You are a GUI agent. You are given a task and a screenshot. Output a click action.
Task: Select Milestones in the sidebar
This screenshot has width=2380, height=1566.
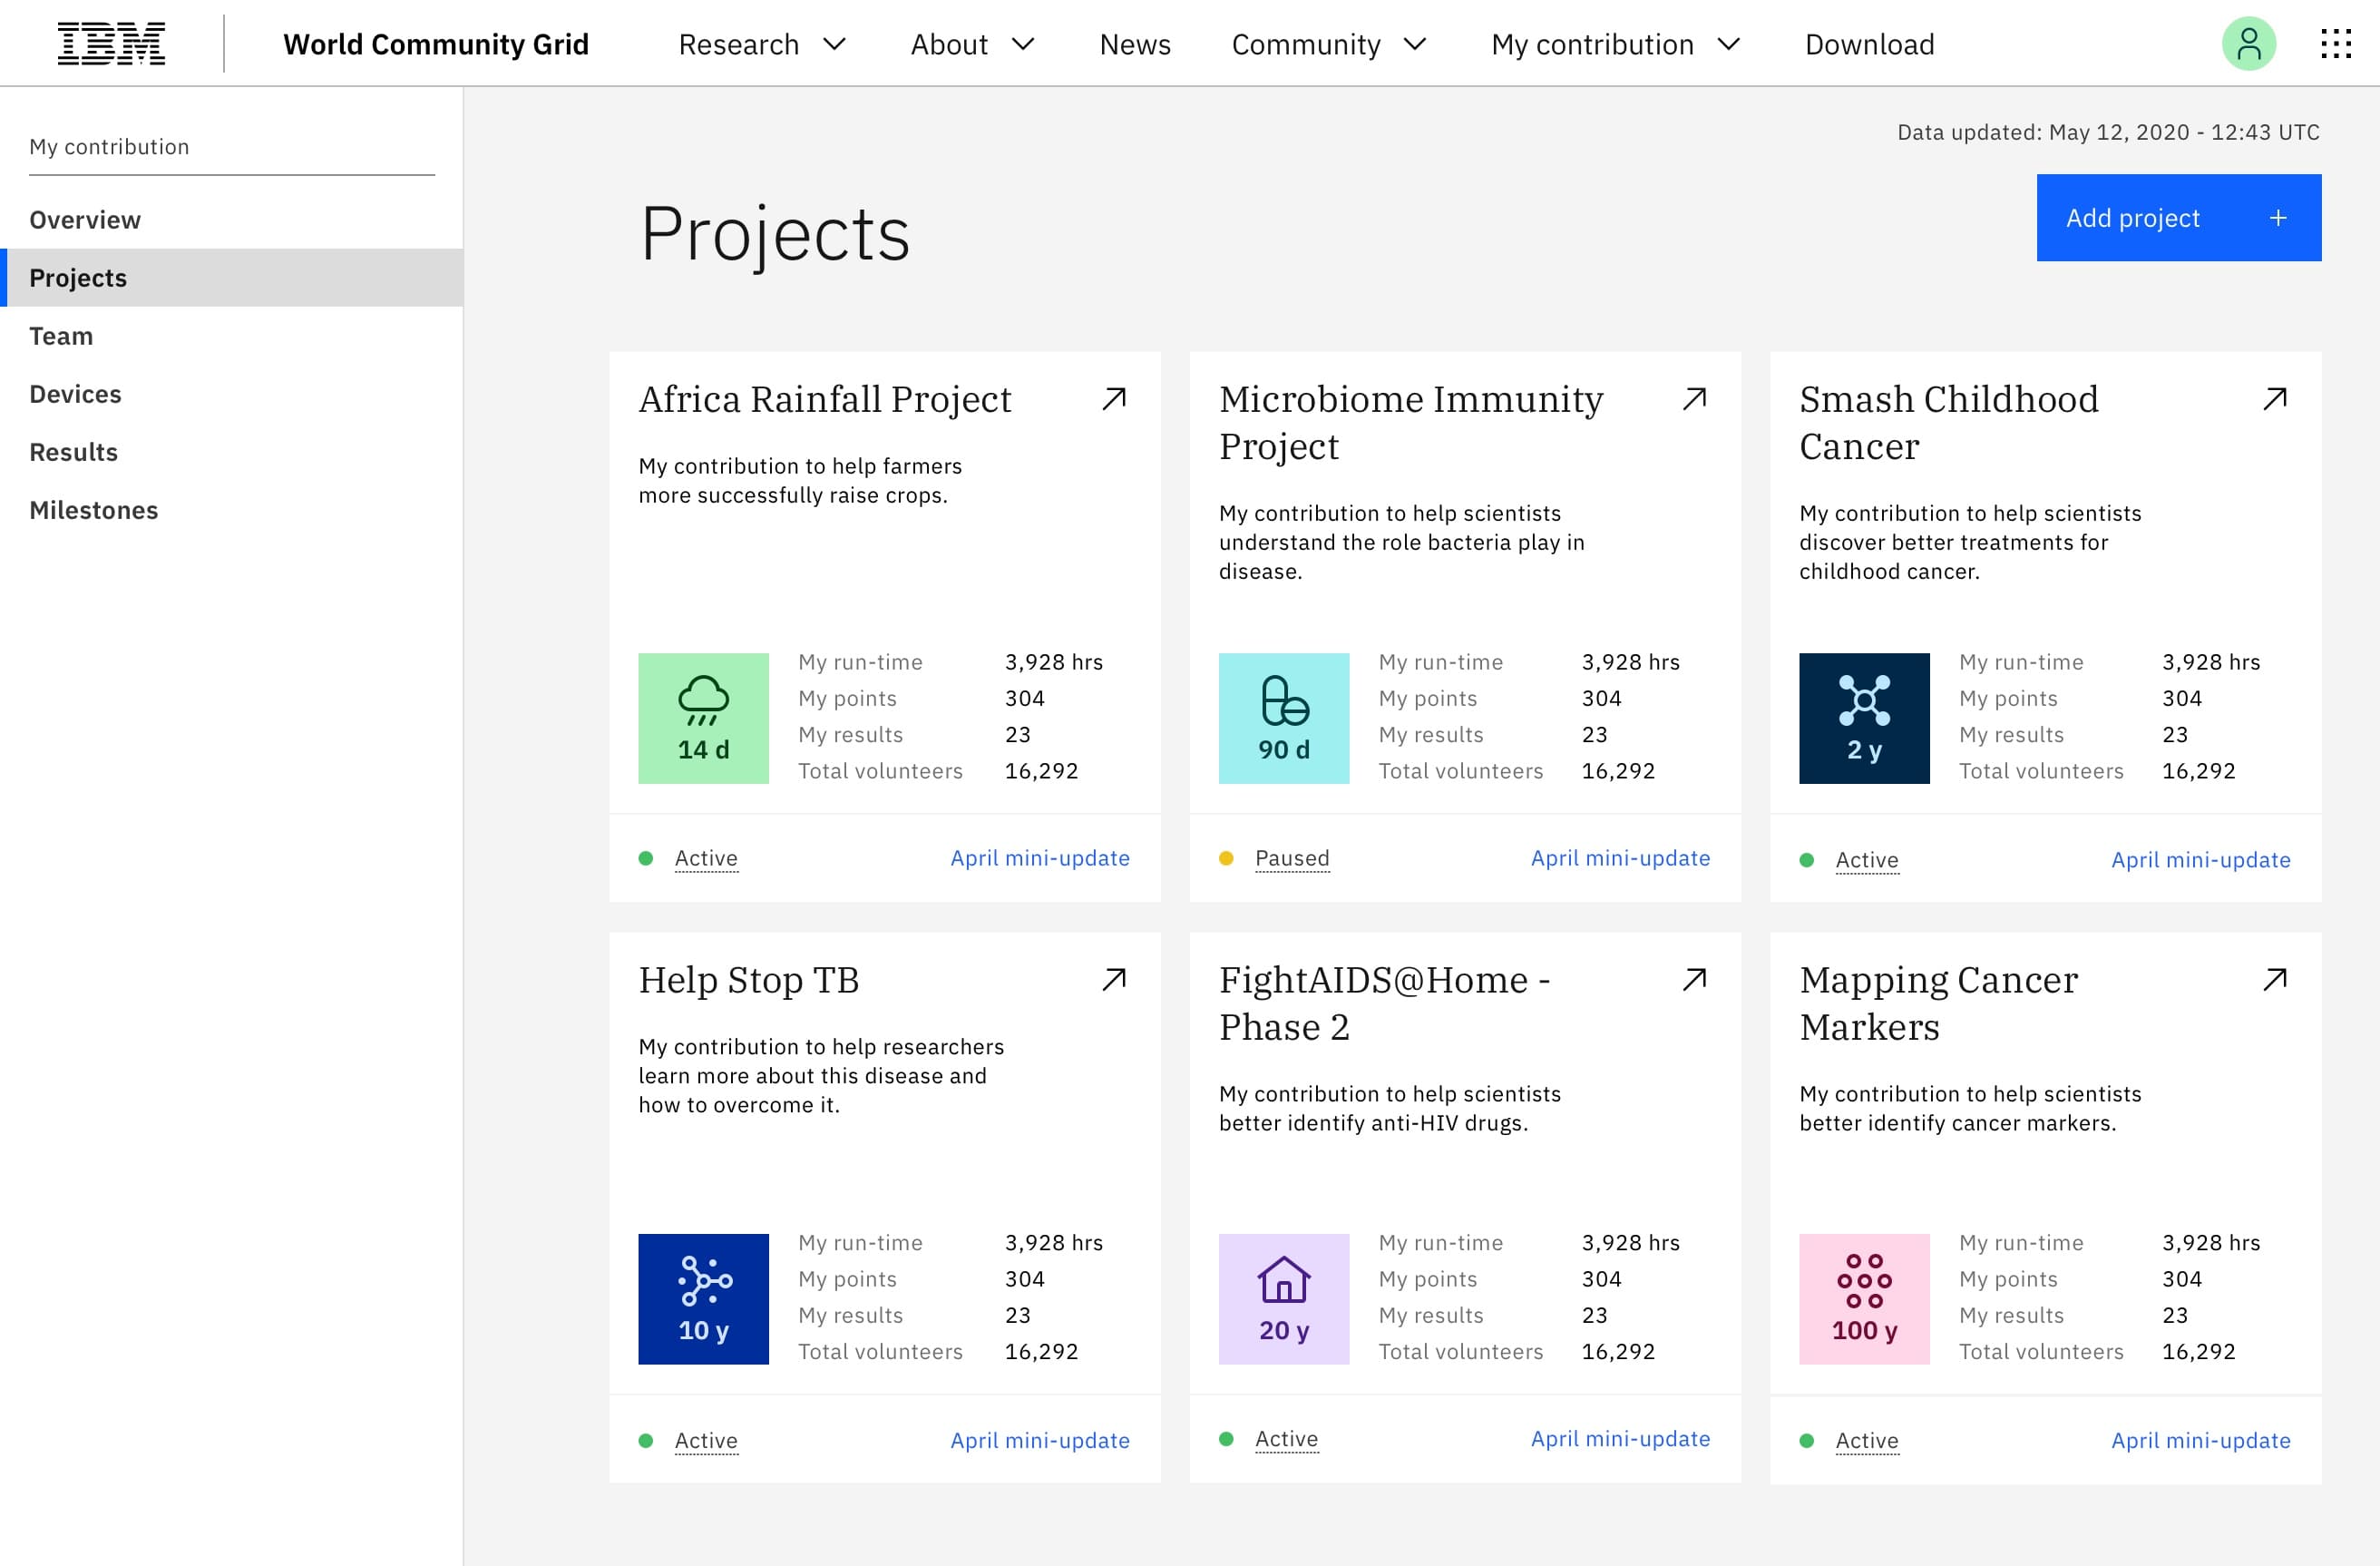pos(231,510)
